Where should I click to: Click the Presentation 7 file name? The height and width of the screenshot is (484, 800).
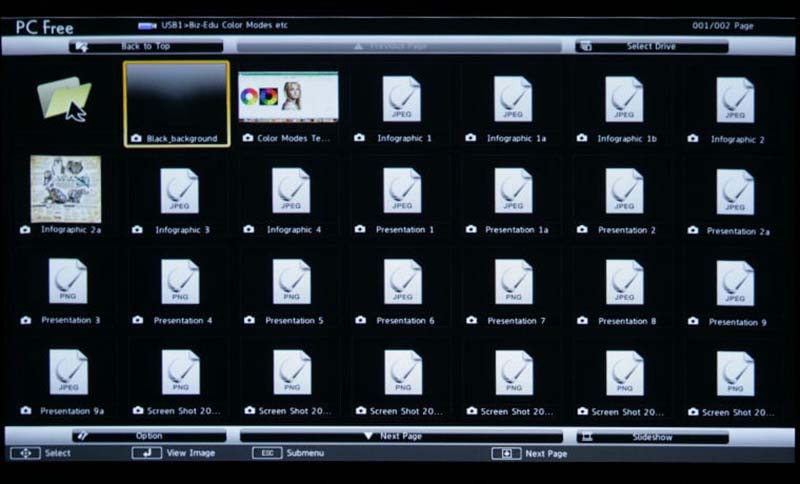coord(516,321)
